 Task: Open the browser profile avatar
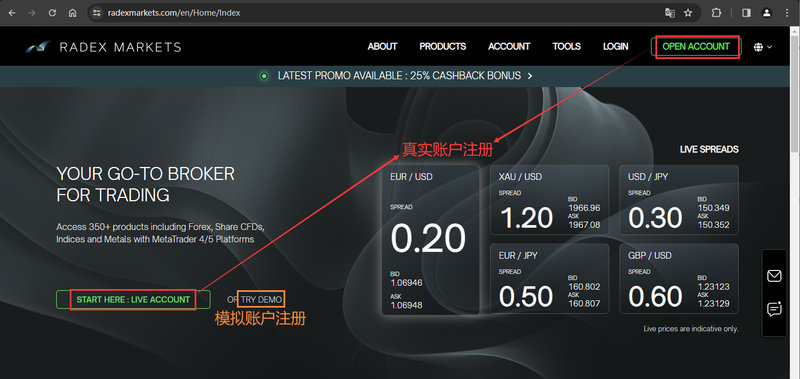(x=766, y=13)
